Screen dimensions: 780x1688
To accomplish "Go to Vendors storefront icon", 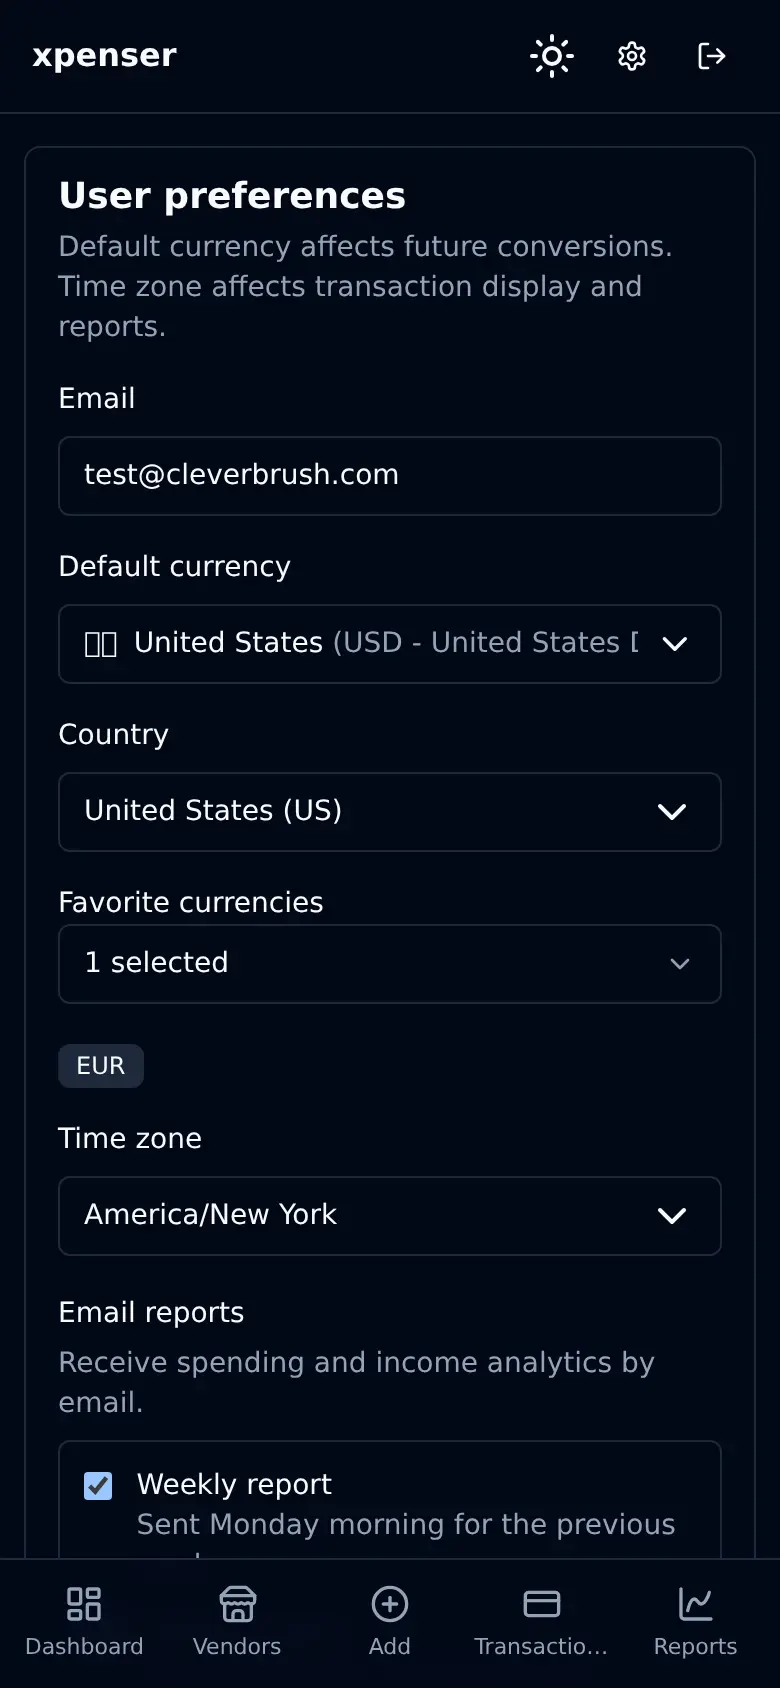I will point(237,1604).
